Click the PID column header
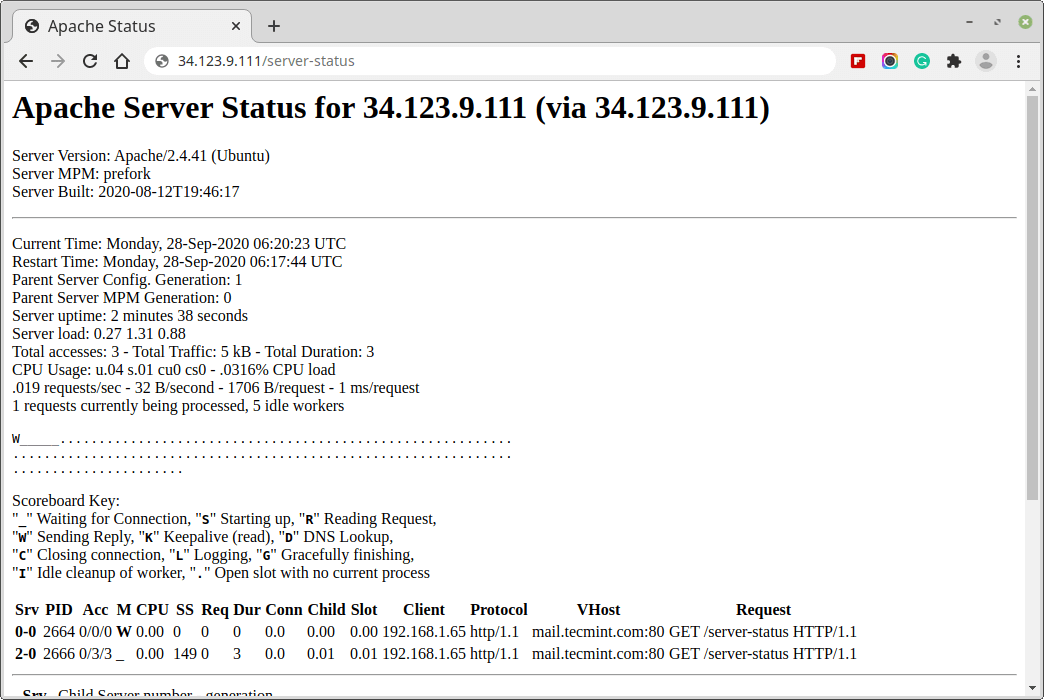 click(59, 610)
